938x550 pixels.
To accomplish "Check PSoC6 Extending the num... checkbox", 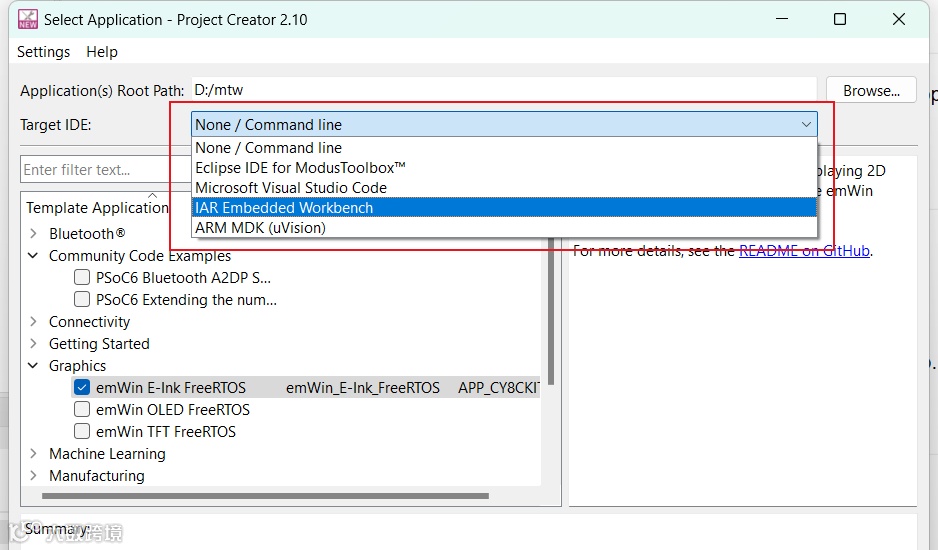I will pyautogui.click(x=82, y=299).
